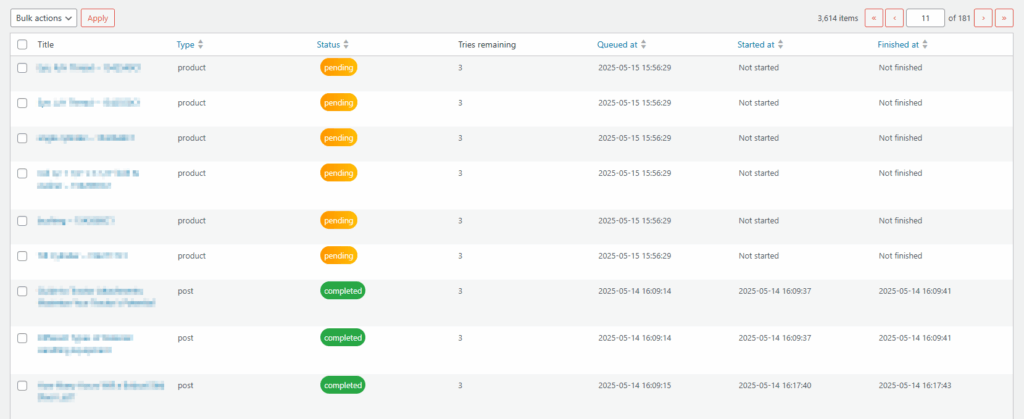The width and height of the screenshot is (1024, 419).
Task: Click the sort arrows beside Queued at
Action: click(x=644, y=45)
